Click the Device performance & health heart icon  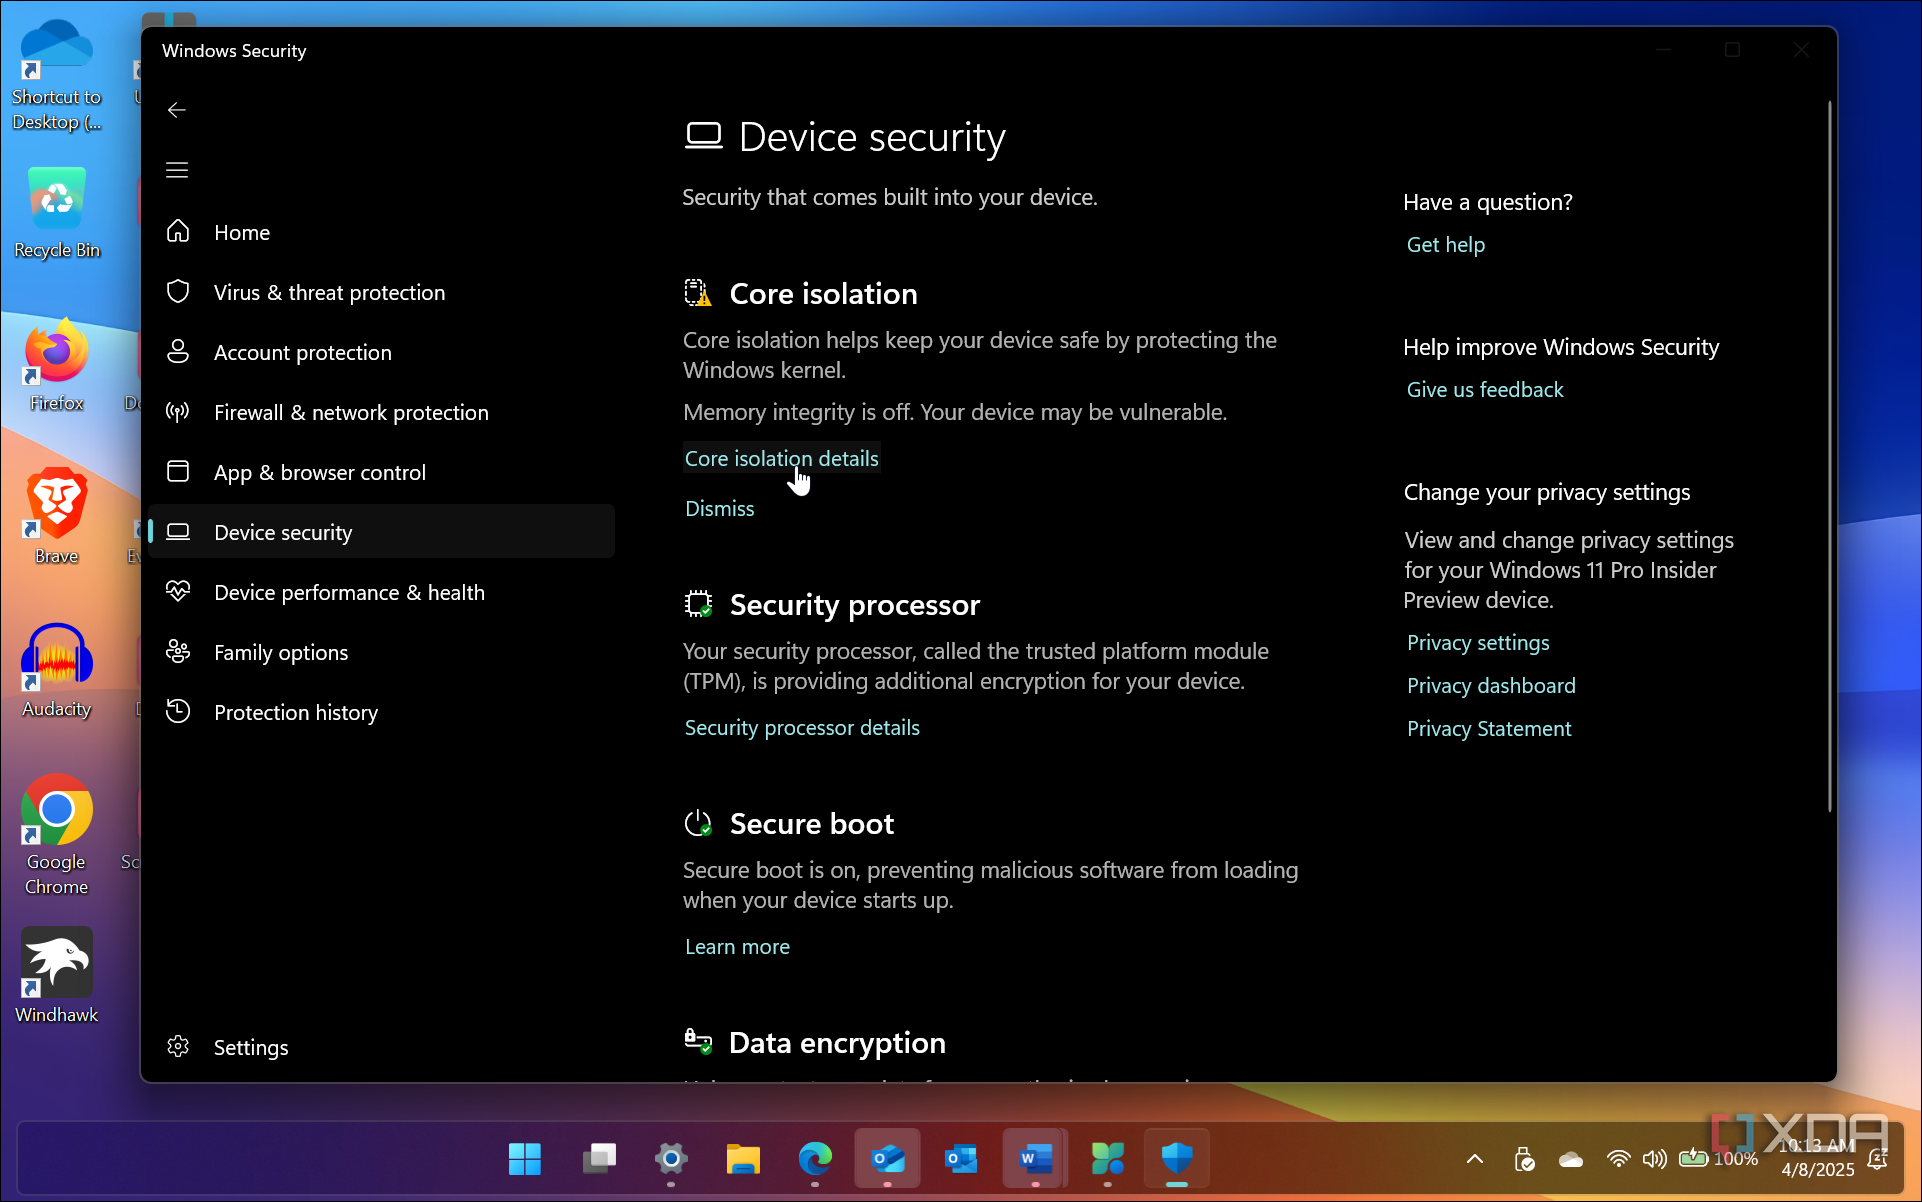coord(178,592)
